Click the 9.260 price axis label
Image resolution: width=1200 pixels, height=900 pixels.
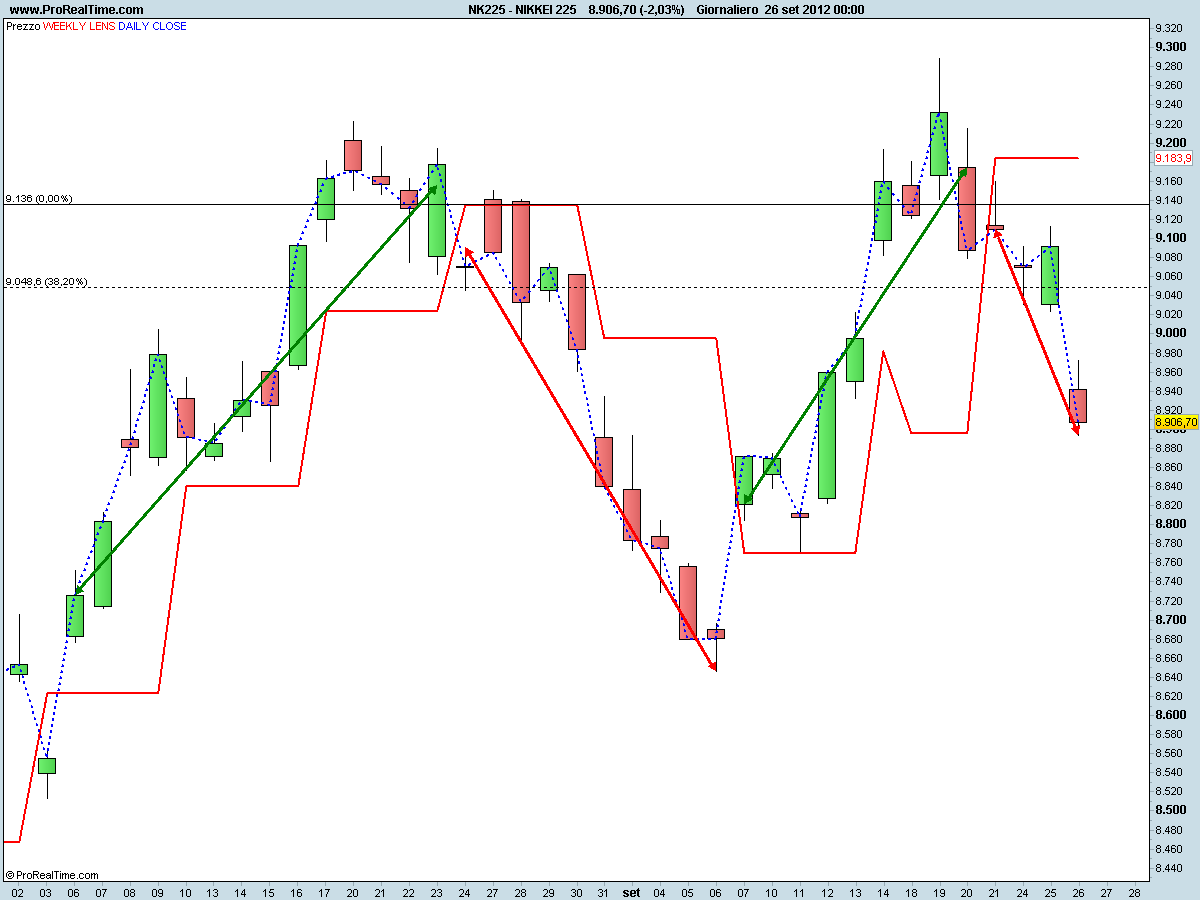click(x=1169, y=86)
